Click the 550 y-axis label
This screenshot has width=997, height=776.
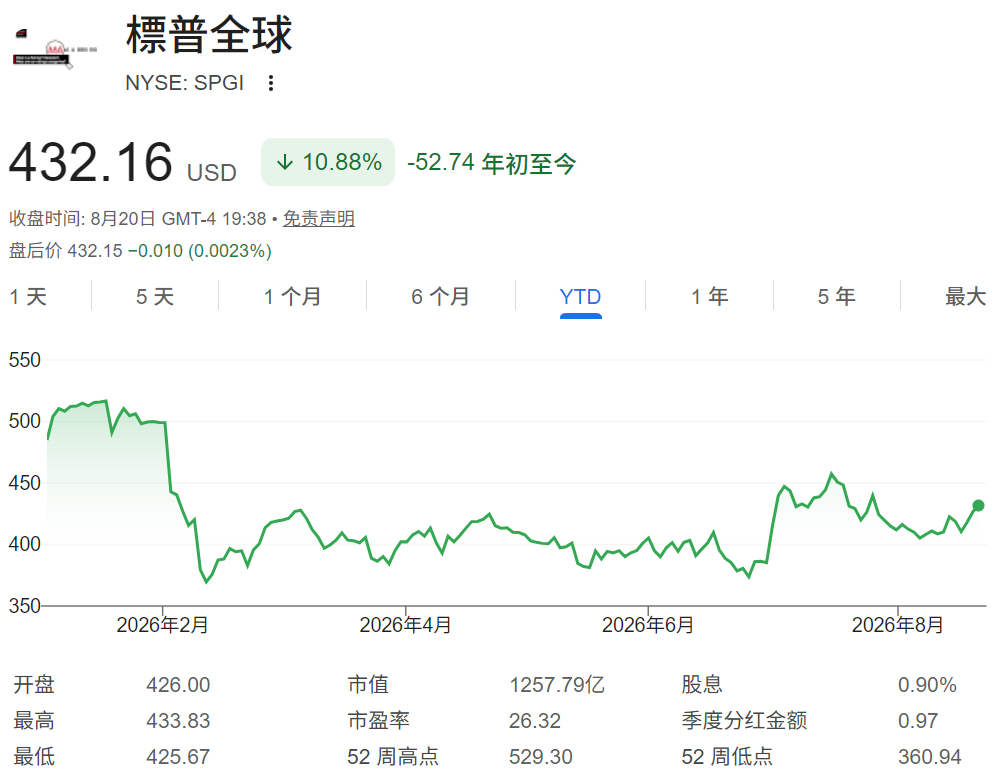[25, 360]
